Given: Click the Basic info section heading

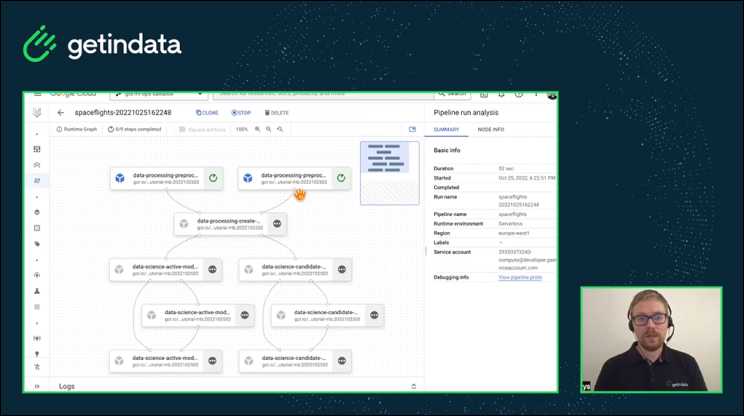Looking at the screenshot, I should (447, 150).
